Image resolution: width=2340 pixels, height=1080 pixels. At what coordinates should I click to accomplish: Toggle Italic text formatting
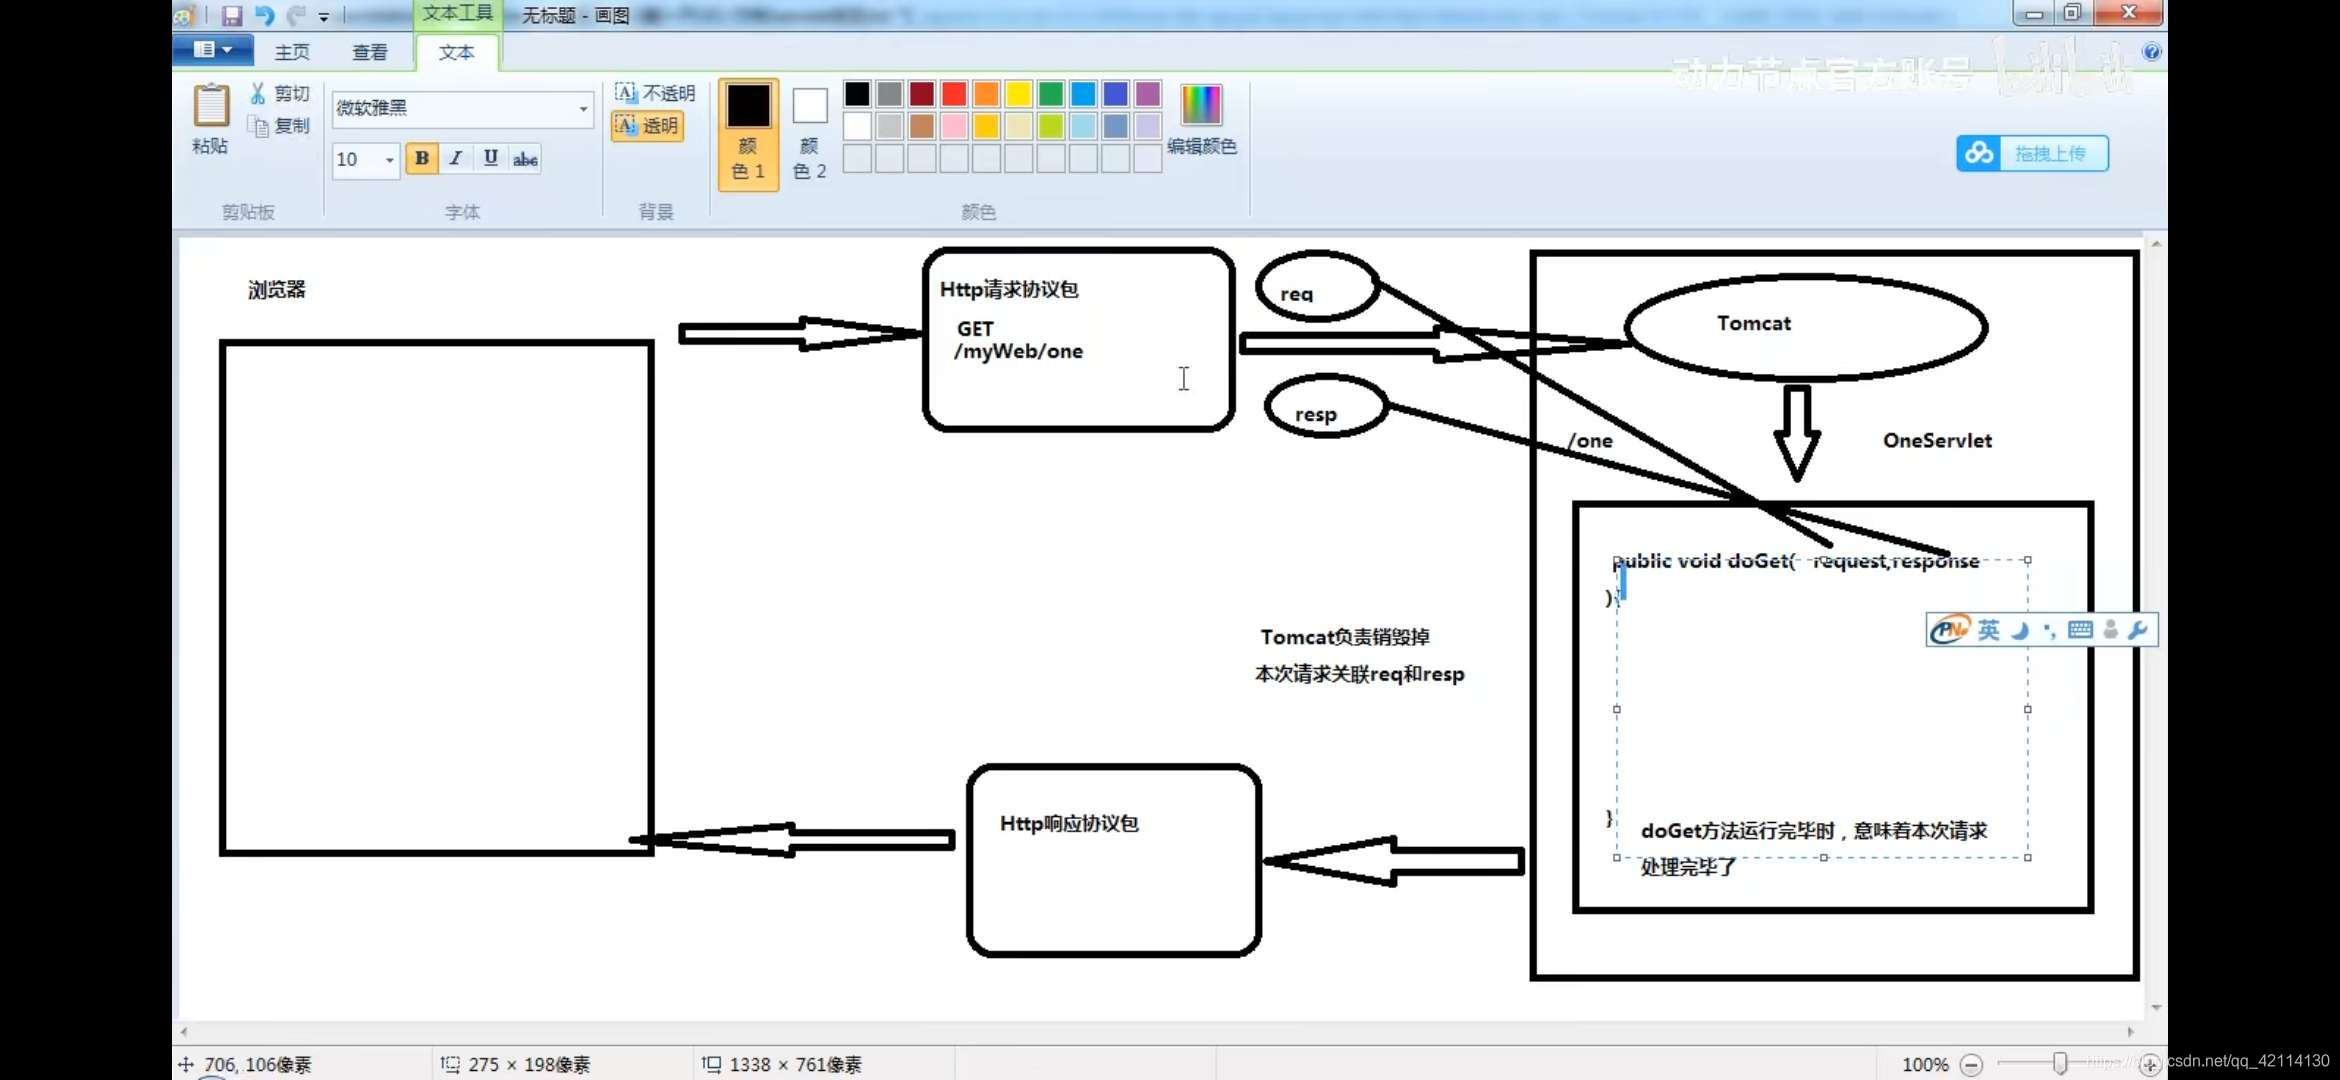[456, 159]
